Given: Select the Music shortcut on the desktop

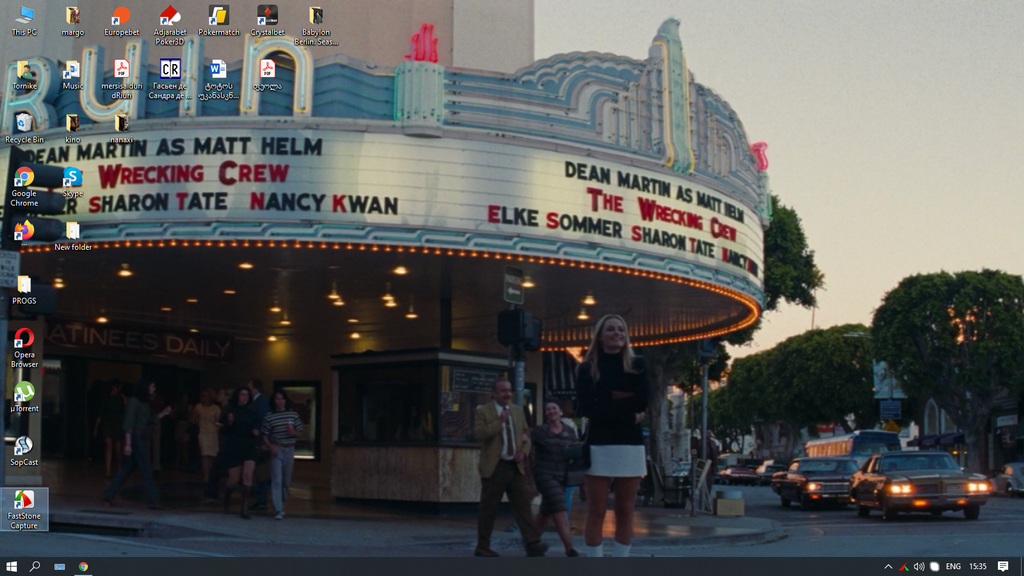Looking at the screenshot, I should (x=72, y=74).
